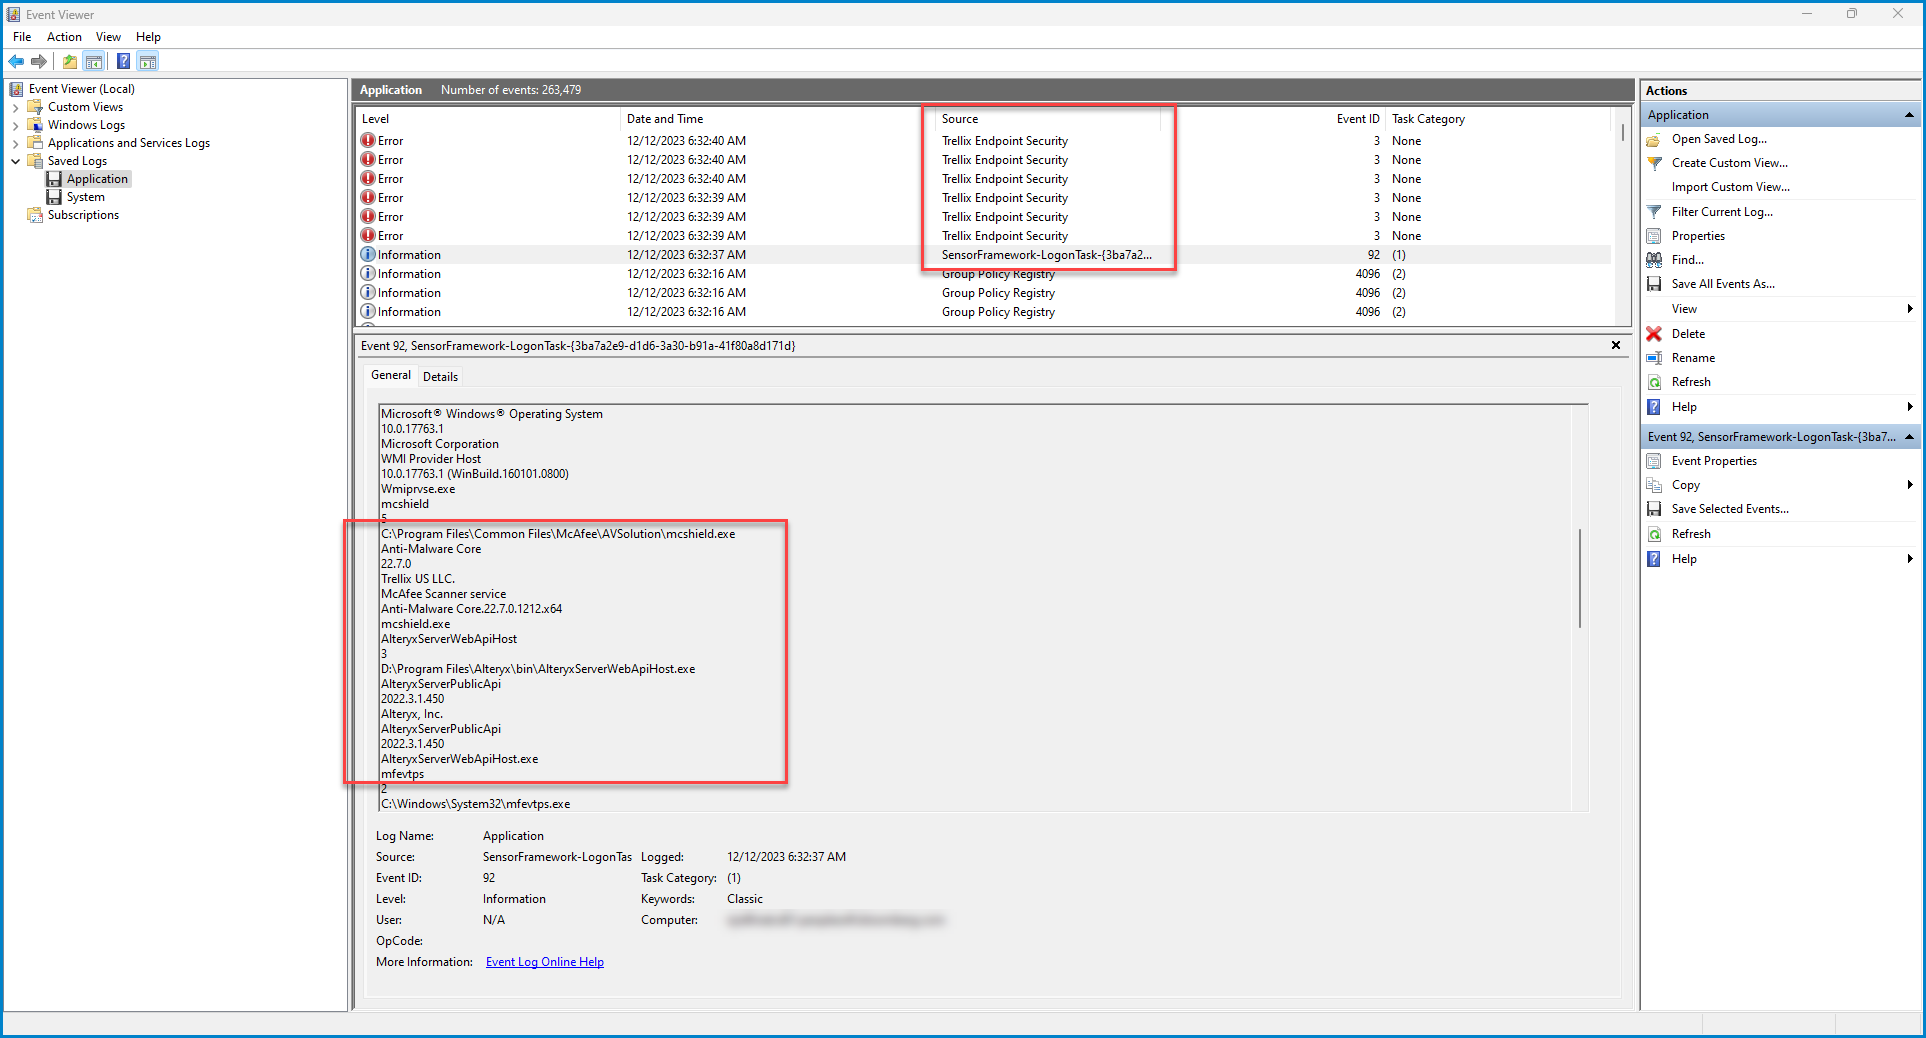Open Filter Current Log action
Screen dimensions: 1926x1038
click(1722, 212)
